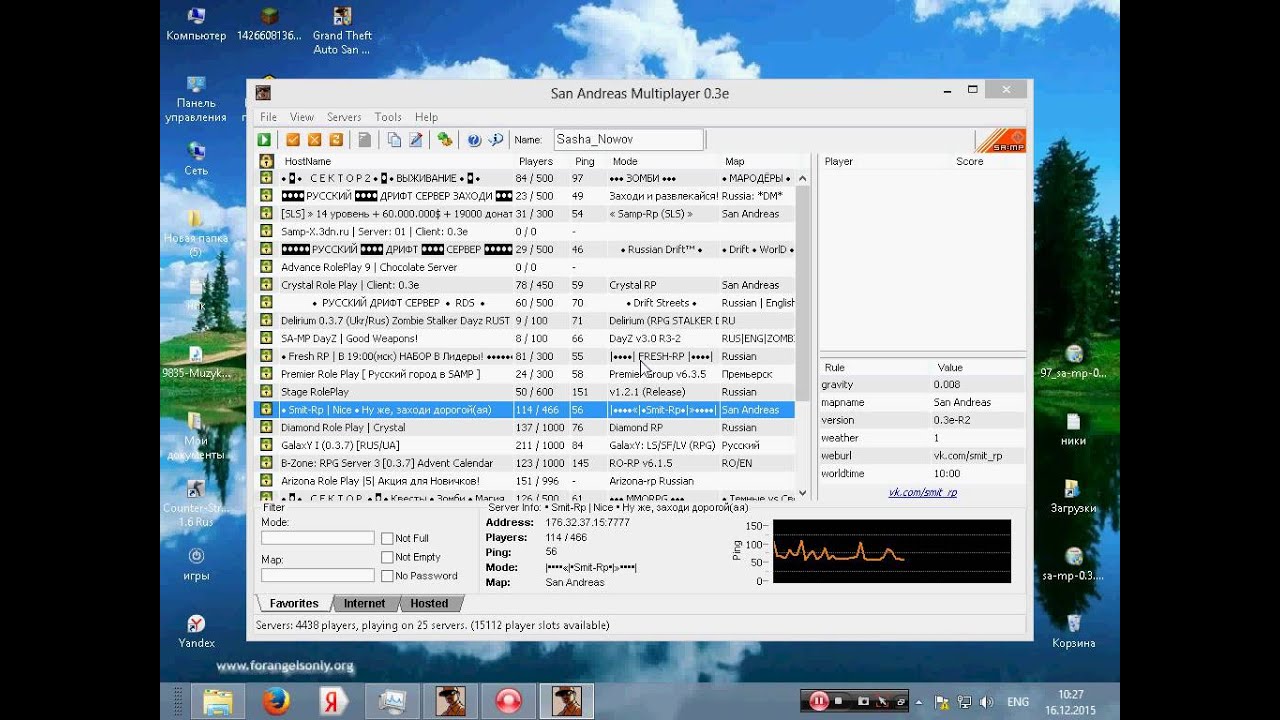Open File Explorer from the taskbar

[x=218, y=702]
